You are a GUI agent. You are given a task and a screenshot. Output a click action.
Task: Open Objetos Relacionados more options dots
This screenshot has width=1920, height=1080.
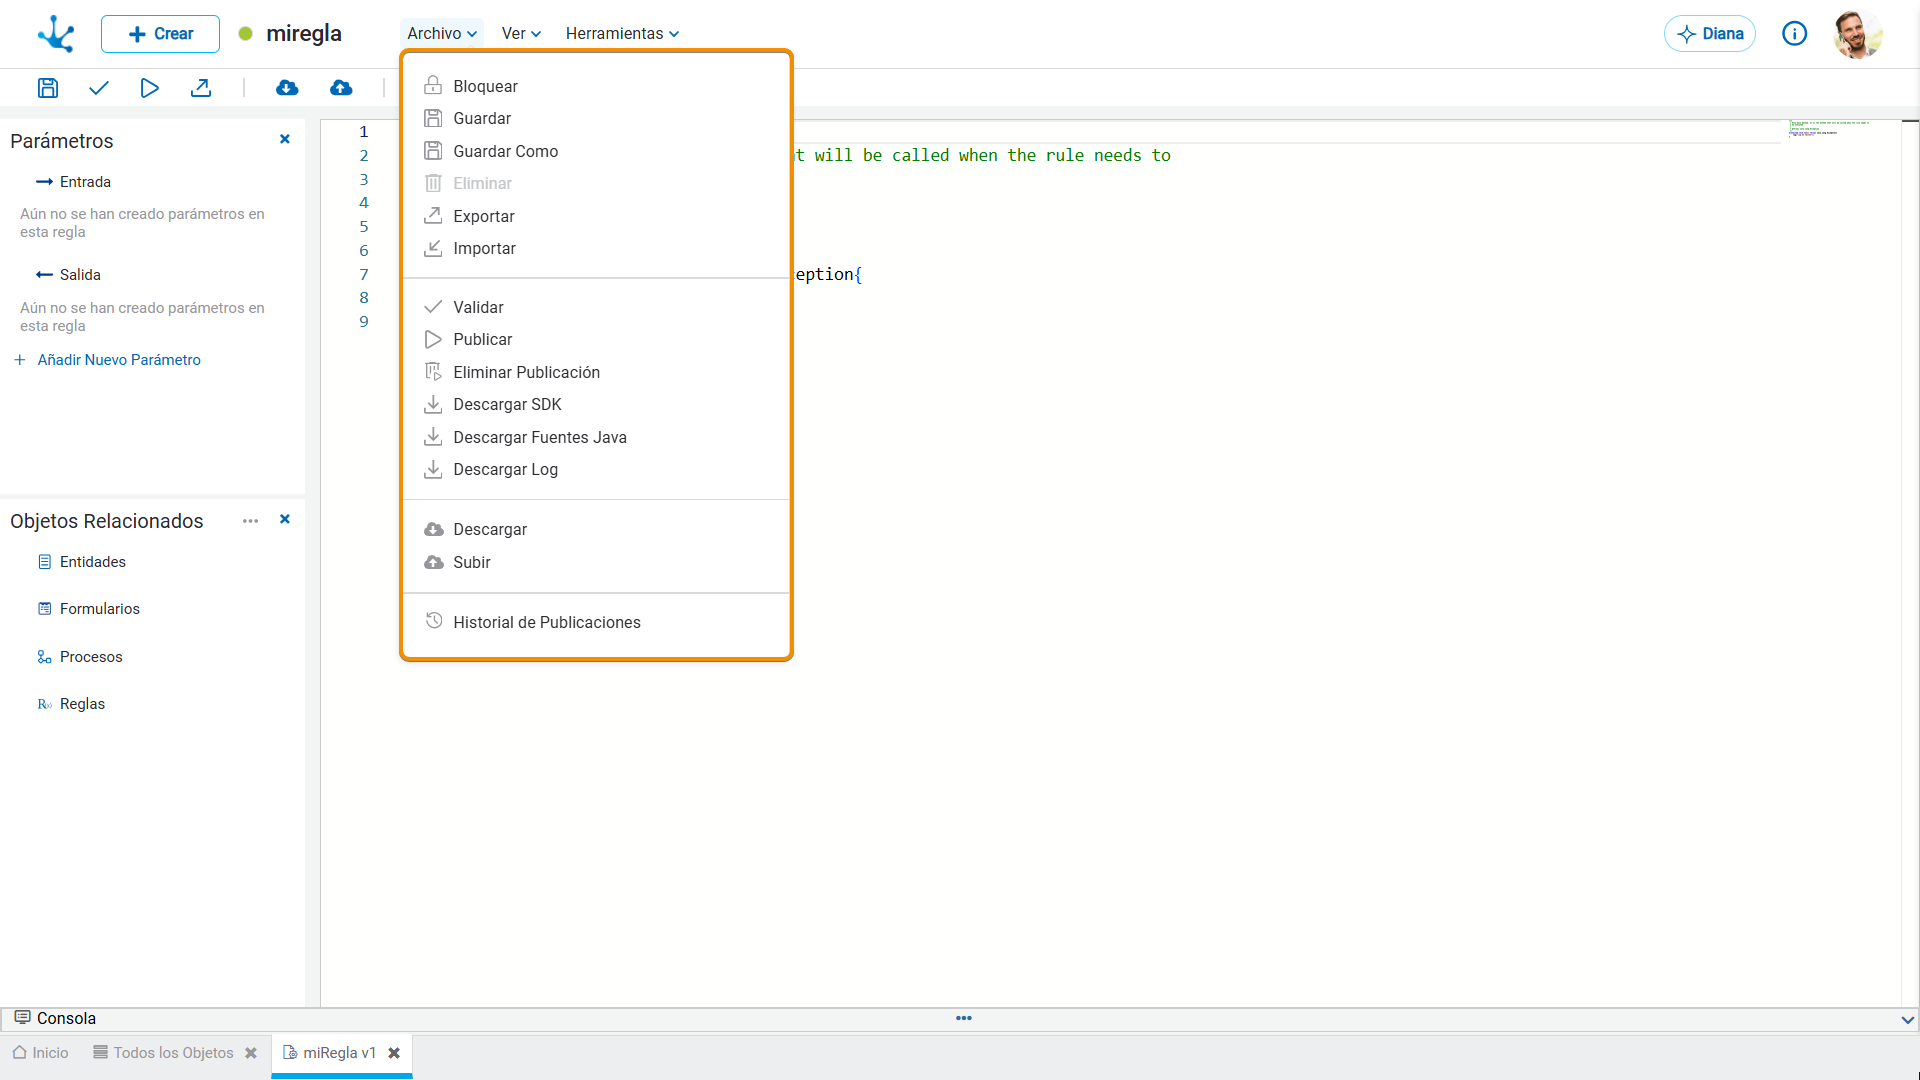coord(250,521)
